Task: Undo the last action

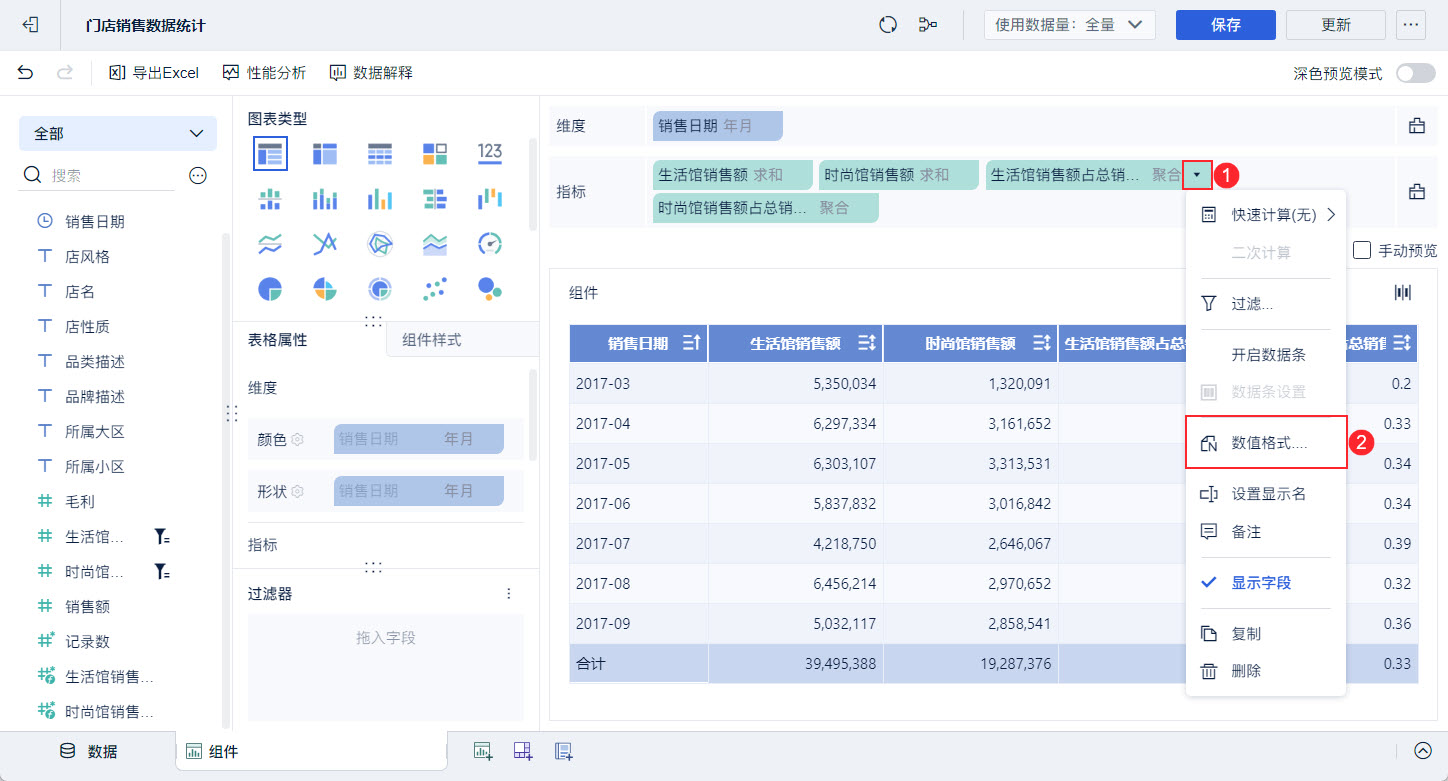Action: tap(25, 72)
